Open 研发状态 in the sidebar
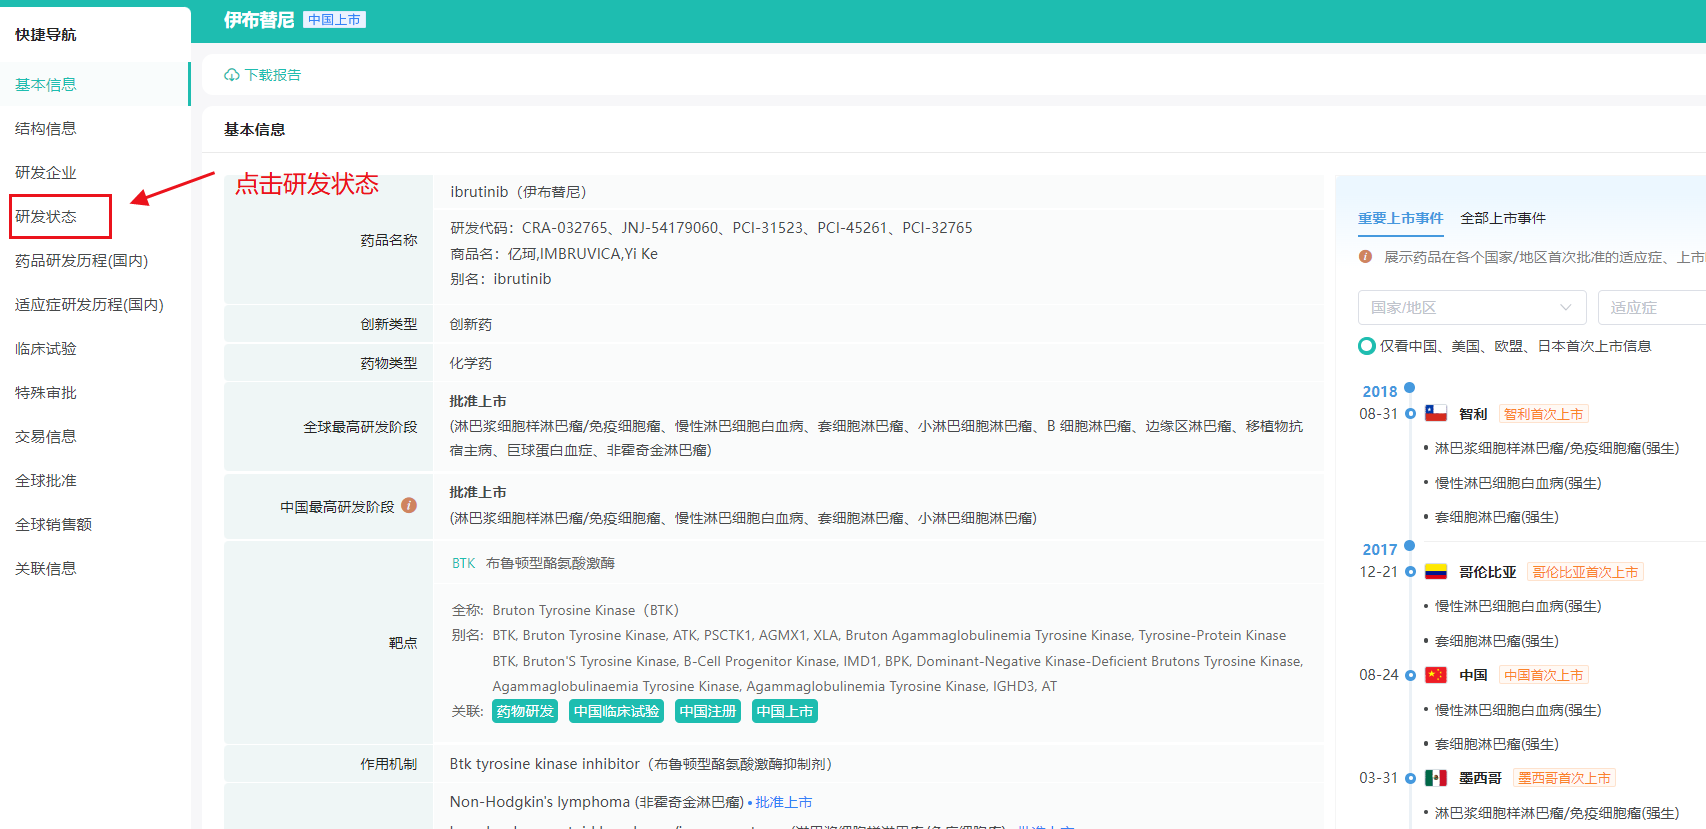 [x=46, y=216]
